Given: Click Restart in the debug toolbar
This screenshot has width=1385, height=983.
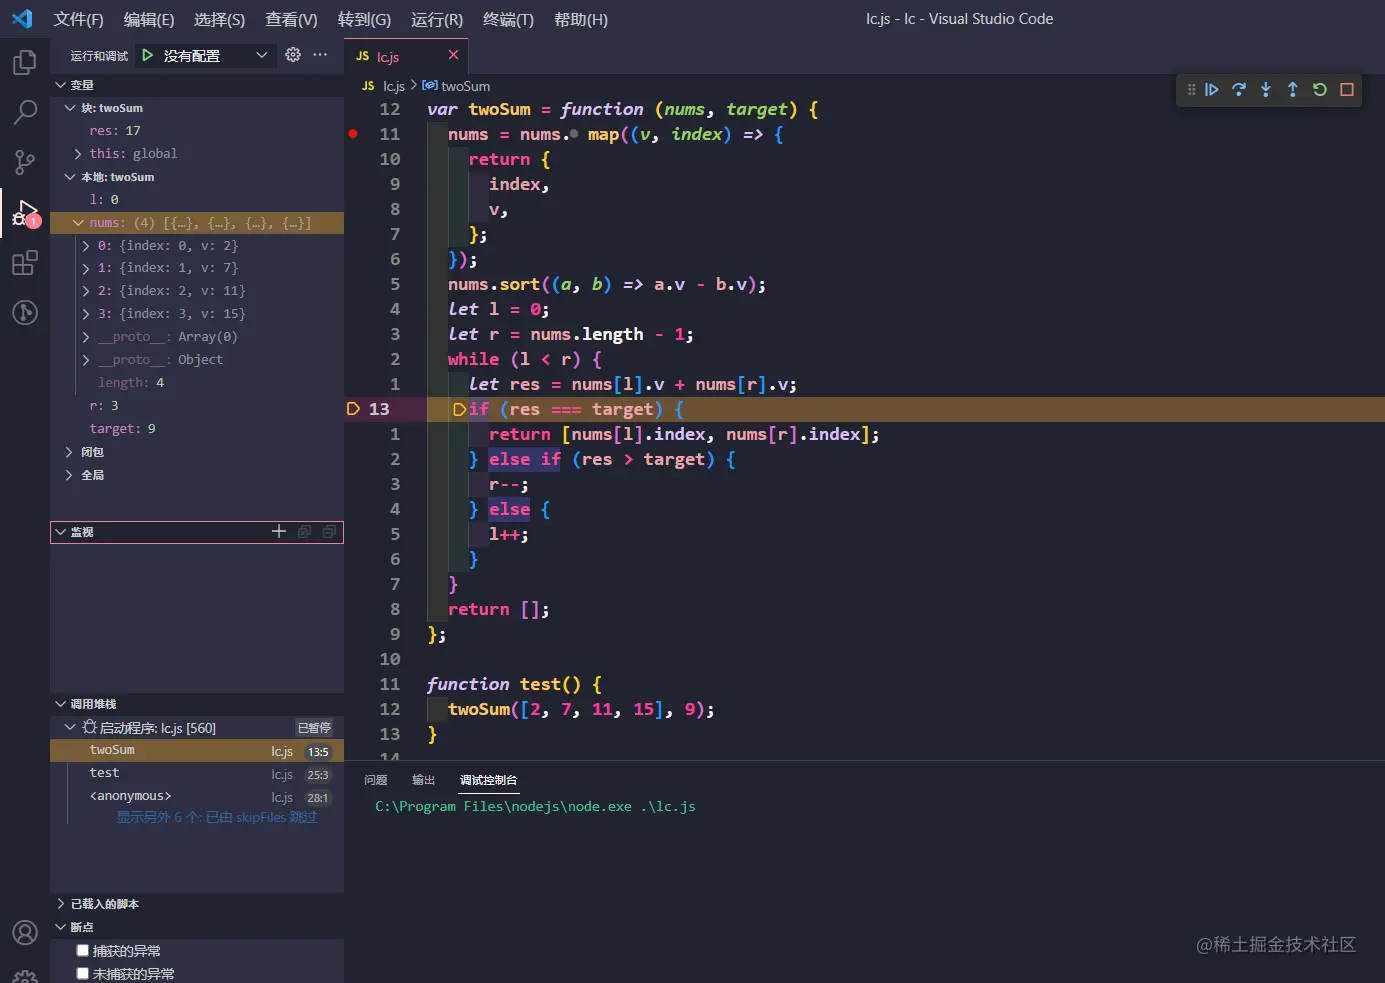Looking at the screenshot, I should click(x=1320, y=90).
